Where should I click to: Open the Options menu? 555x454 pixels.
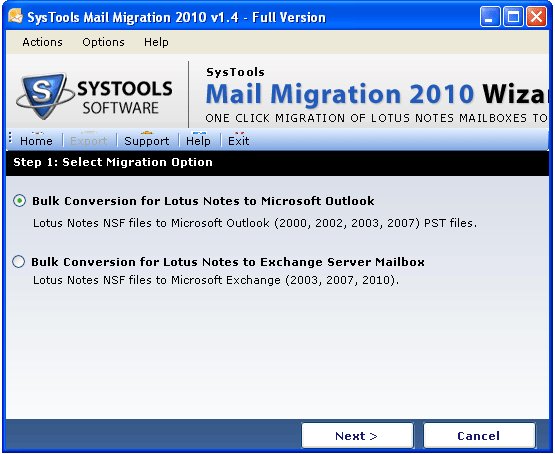click(x=103, y=42)
